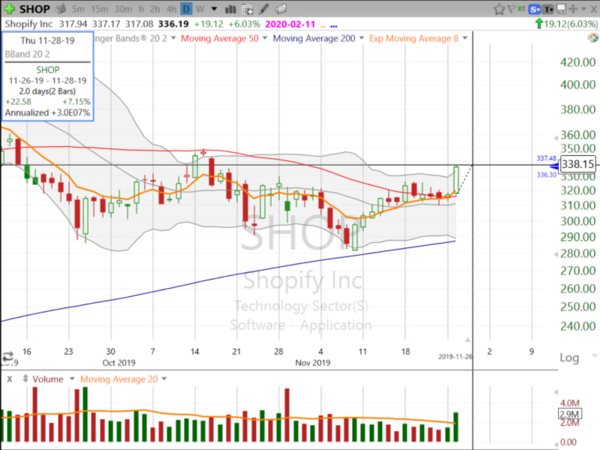
Task: Click the Volume pane resize arrows icon
Action: tap(25, 379)
